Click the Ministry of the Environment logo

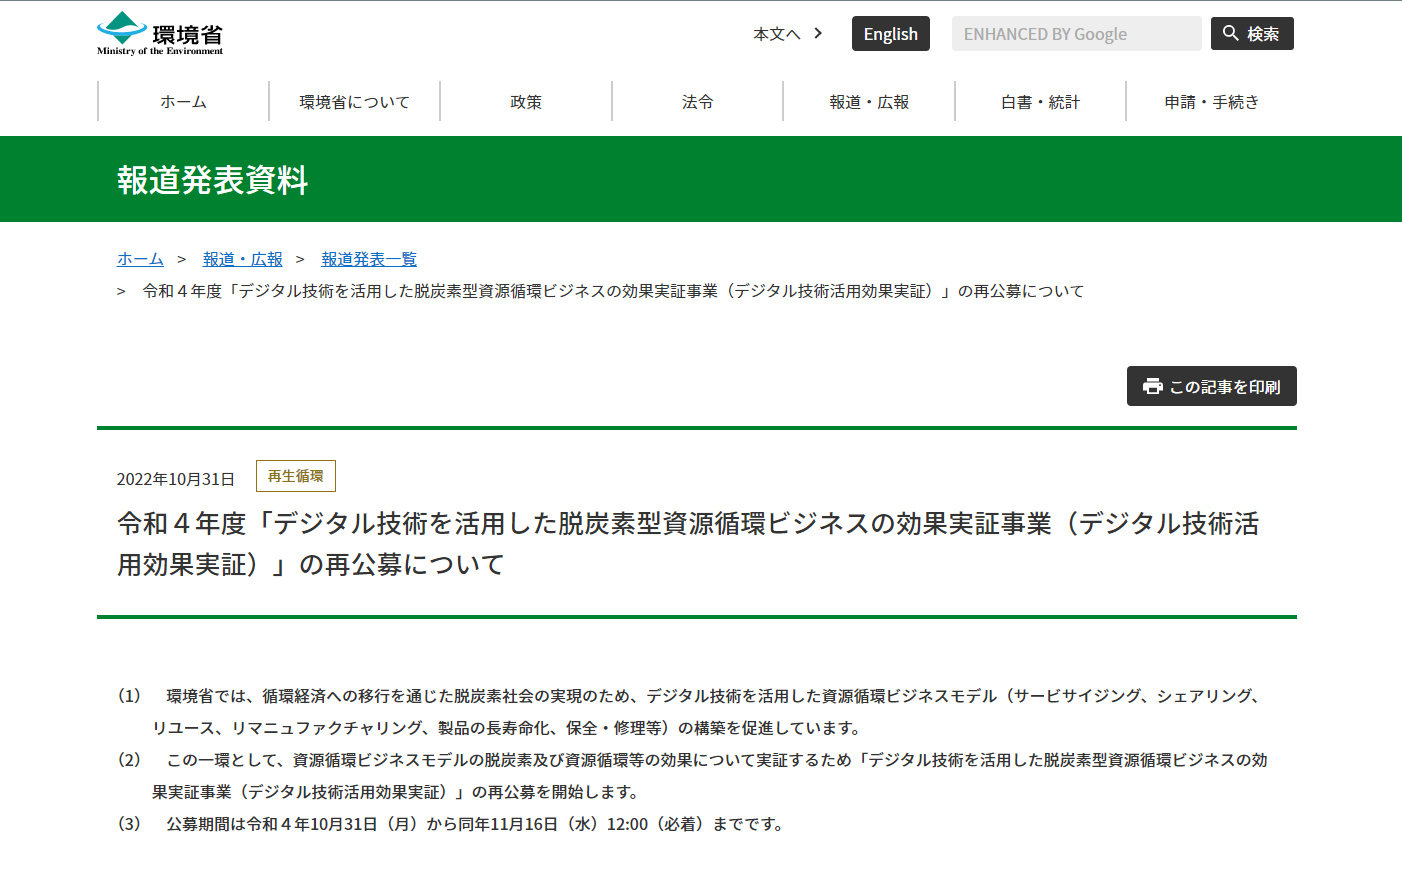(x=160, y=34)
